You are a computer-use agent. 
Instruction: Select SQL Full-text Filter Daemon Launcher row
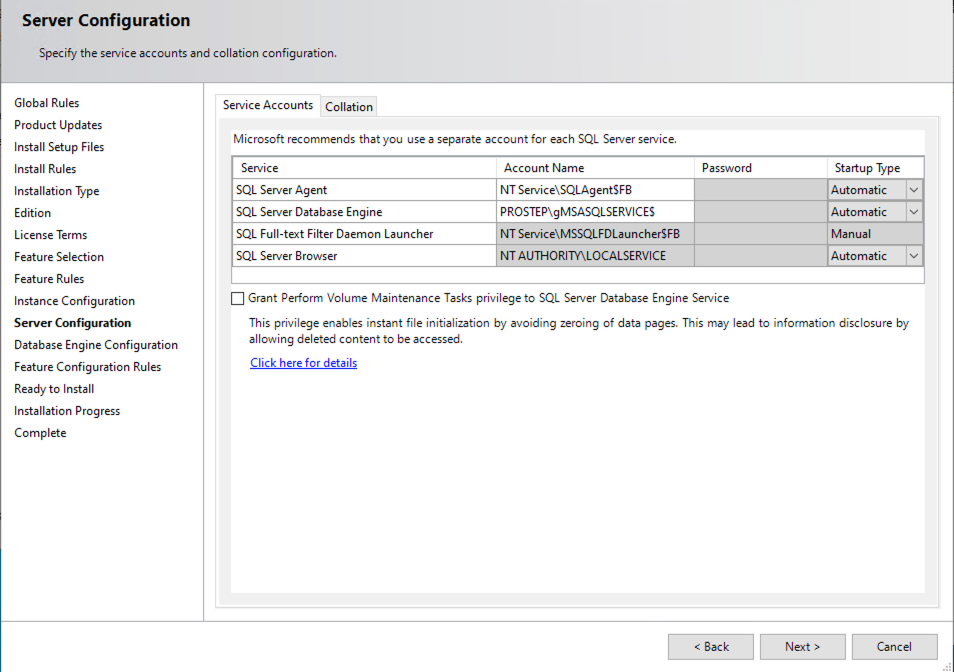coord(364,234)
